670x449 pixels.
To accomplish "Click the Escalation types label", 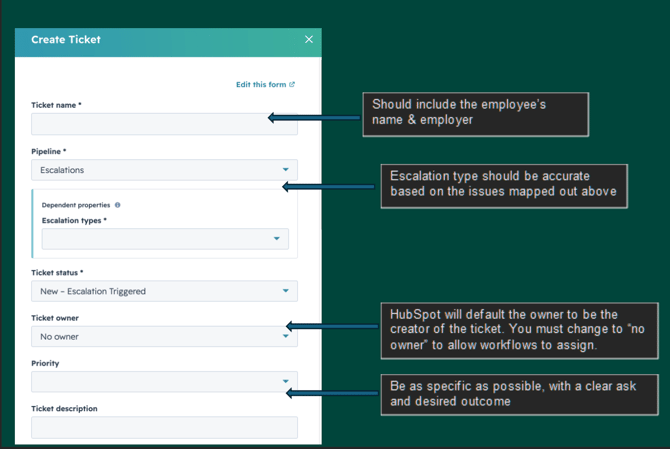I will point(74,220).
